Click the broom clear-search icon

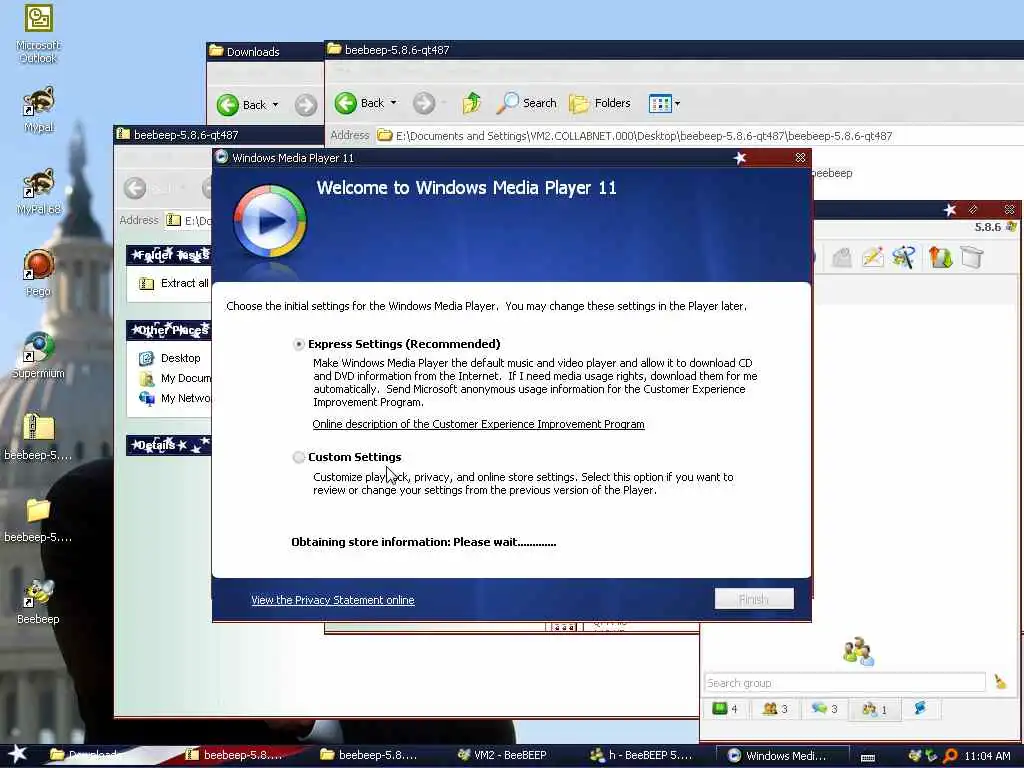tap(1000, 682)
